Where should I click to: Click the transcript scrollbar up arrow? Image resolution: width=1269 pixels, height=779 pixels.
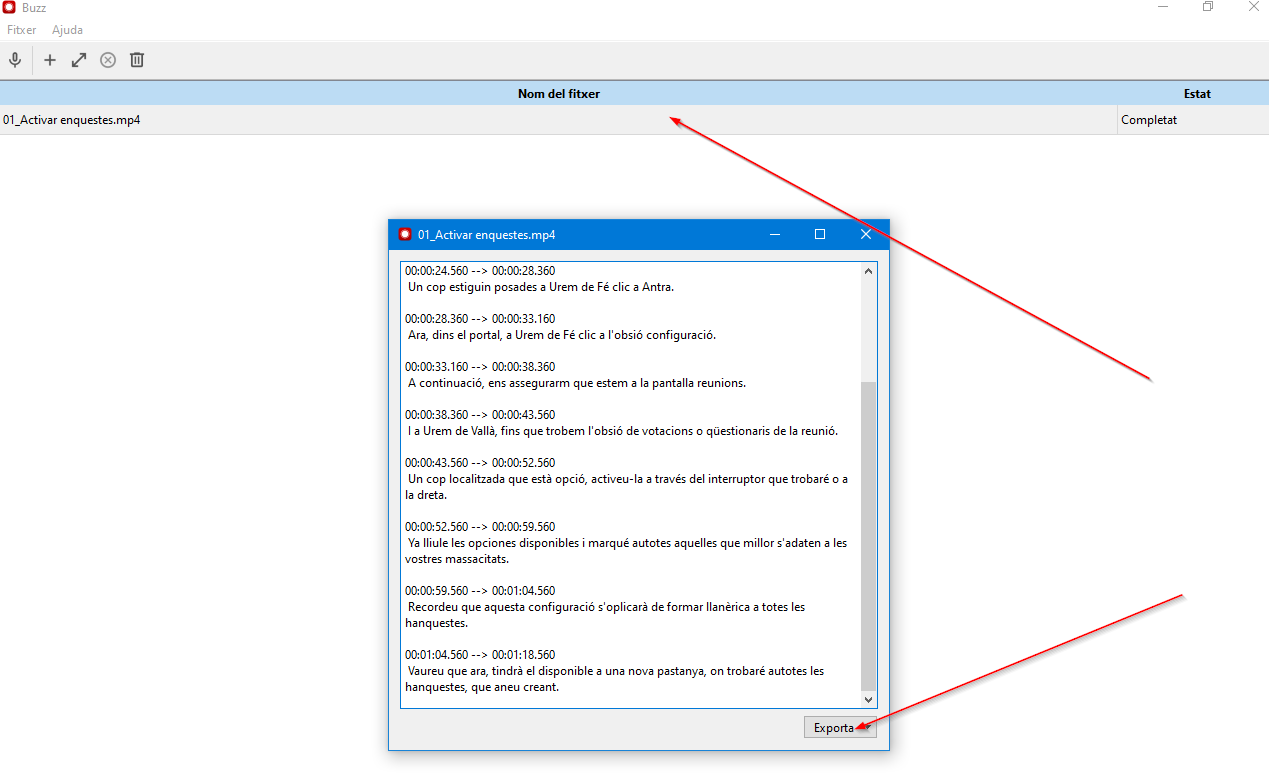point(868,270)
